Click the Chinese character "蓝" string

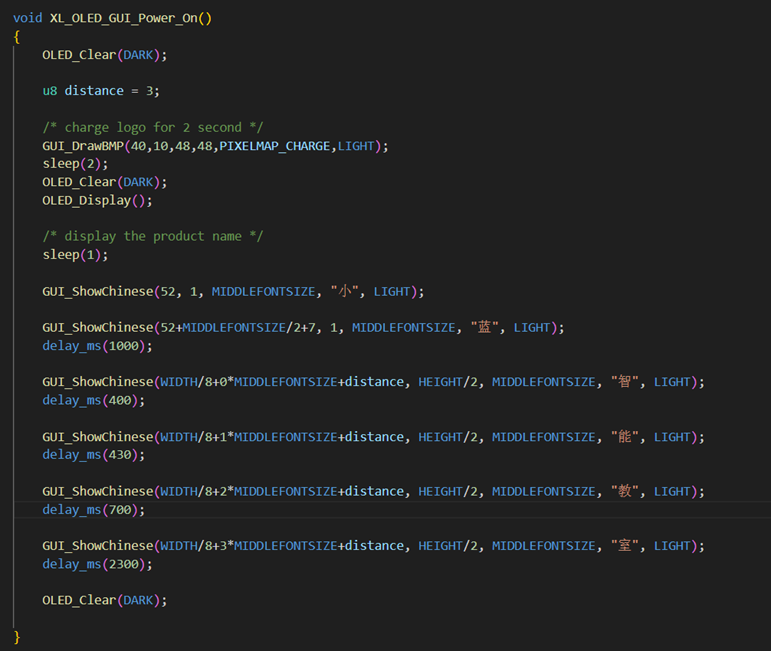pos(485,327)
